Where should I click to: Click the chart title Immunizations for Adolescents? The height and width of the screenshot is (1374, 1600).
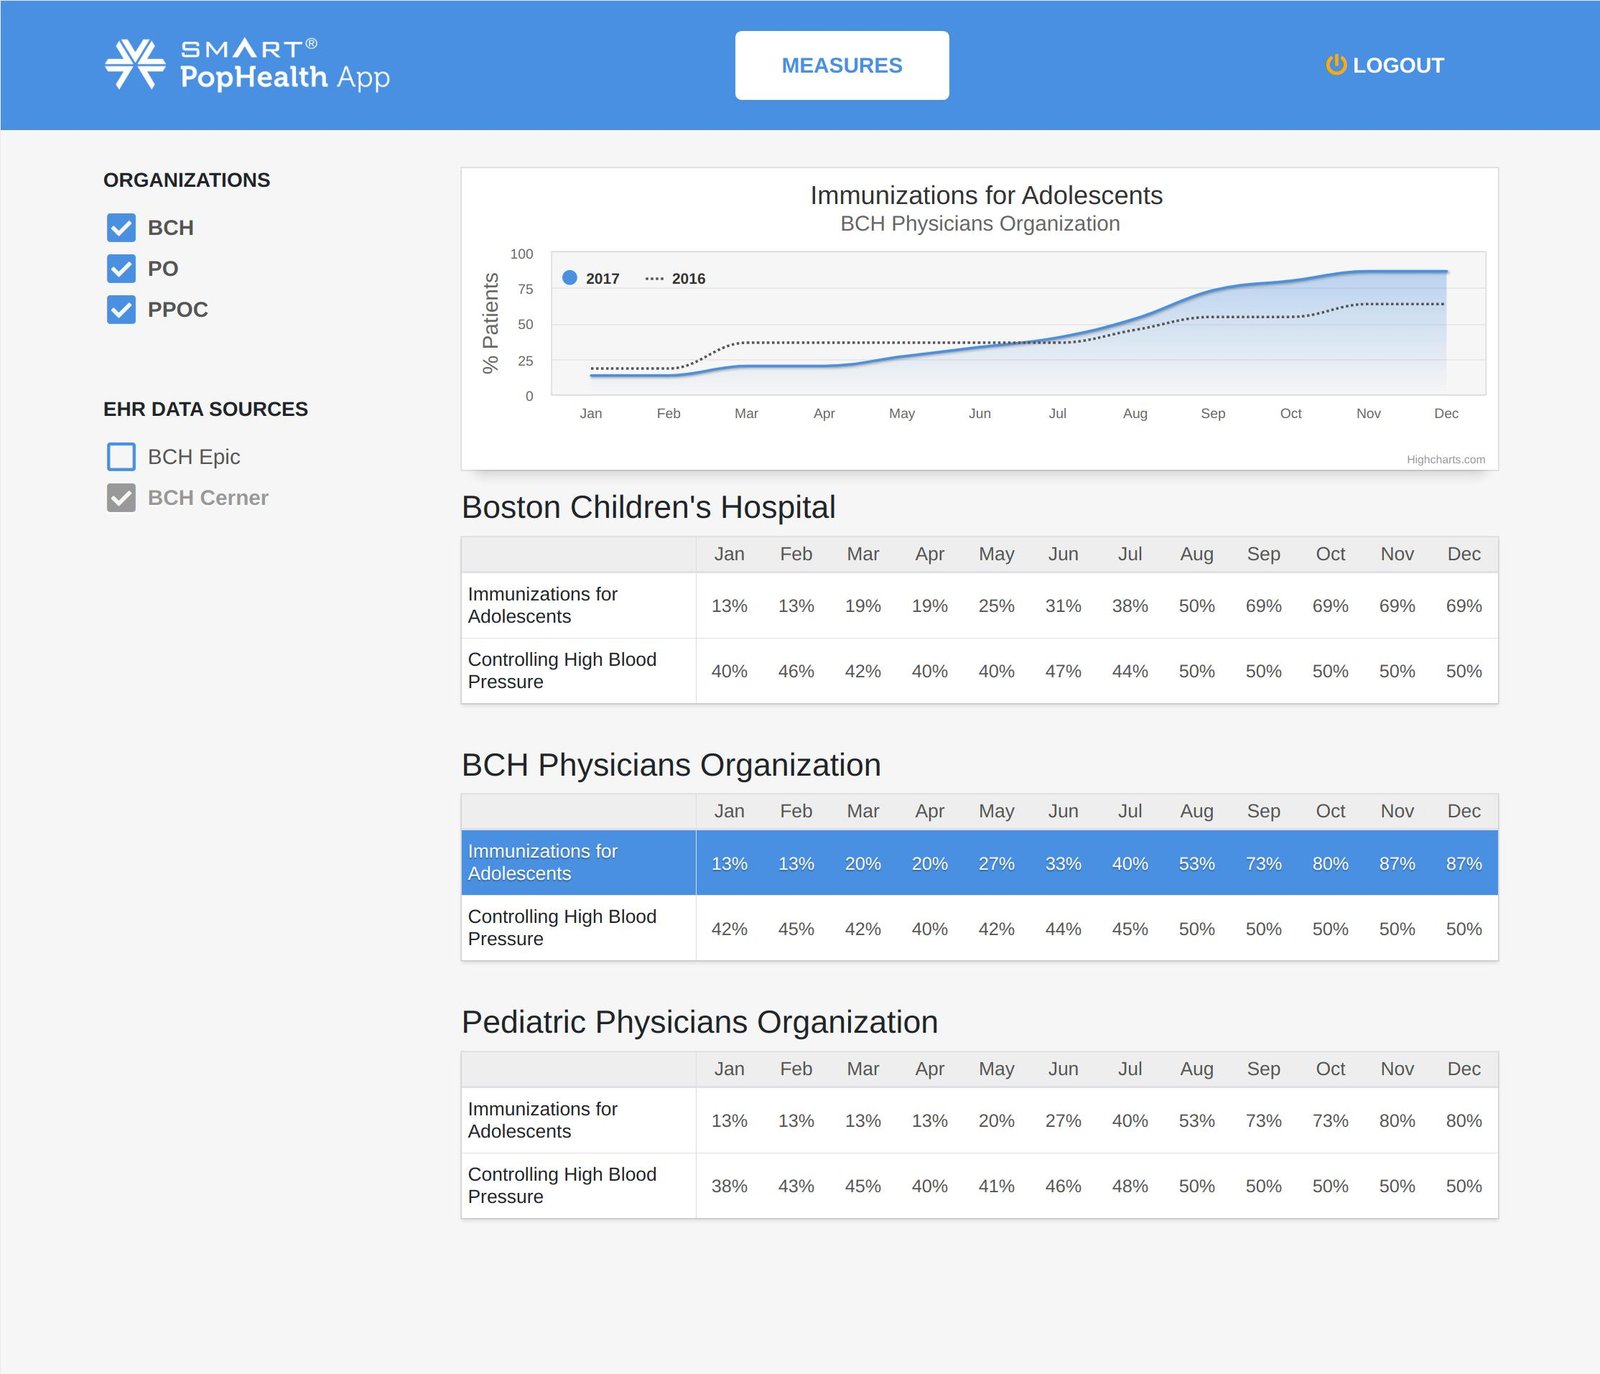pos(986,195)
